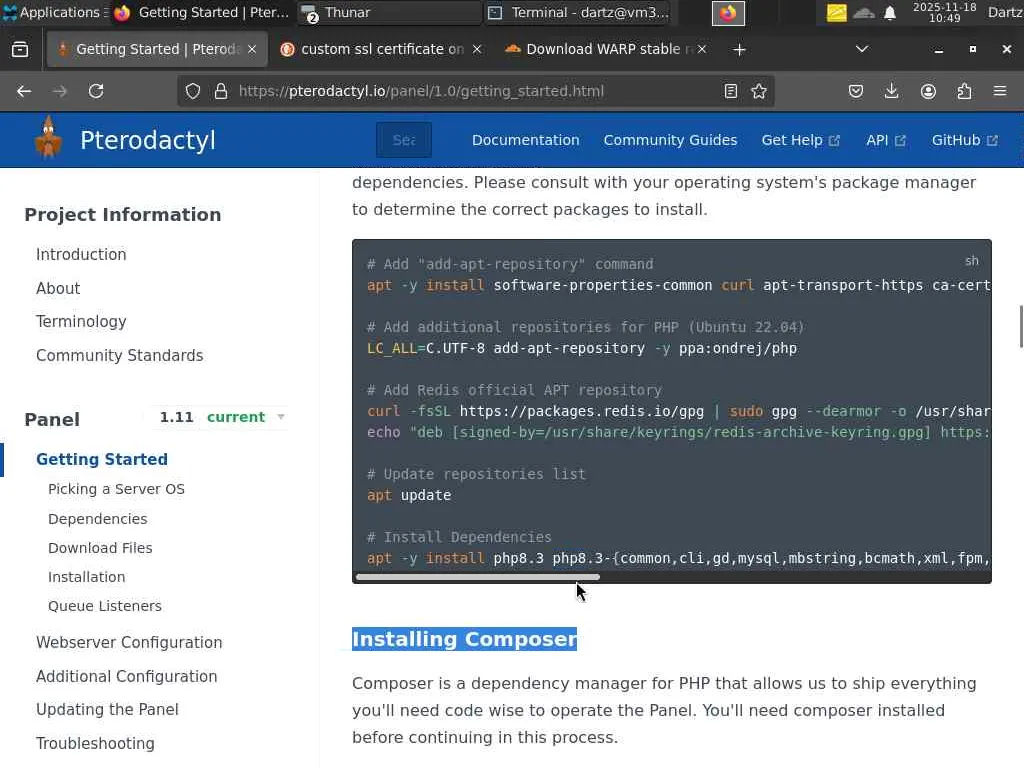Open Additional Configuration page
This screenshot has width=1024, height=768.
point(127,677)
